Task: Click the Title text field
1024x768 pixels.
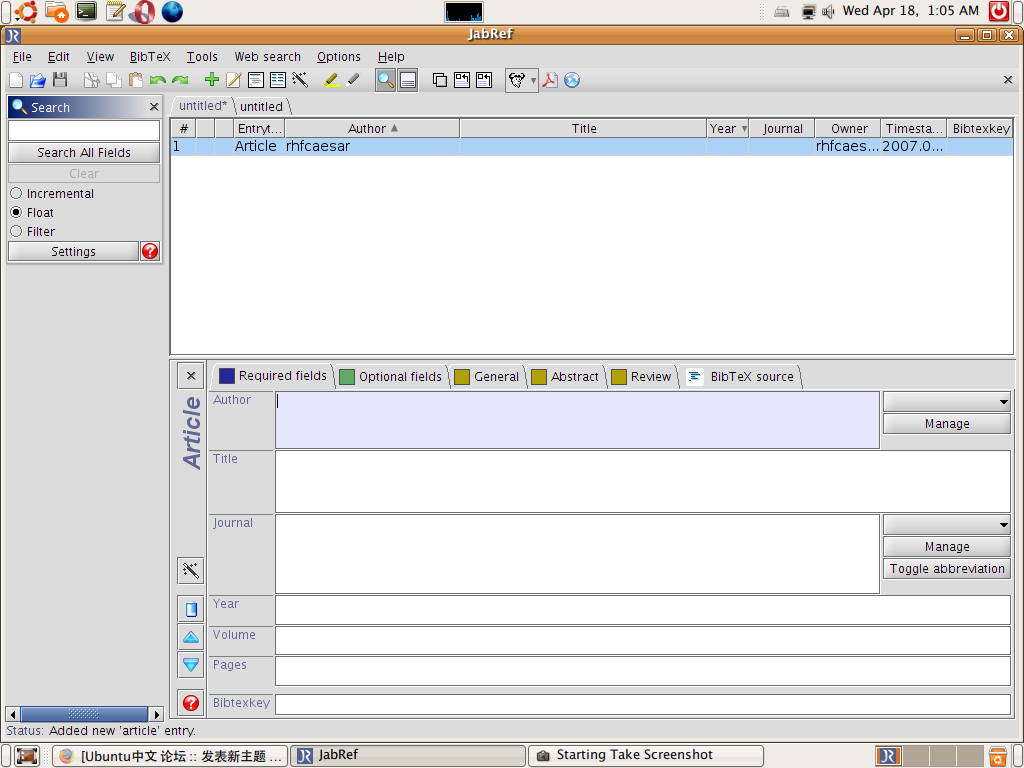Action: (x=643, y=481)
